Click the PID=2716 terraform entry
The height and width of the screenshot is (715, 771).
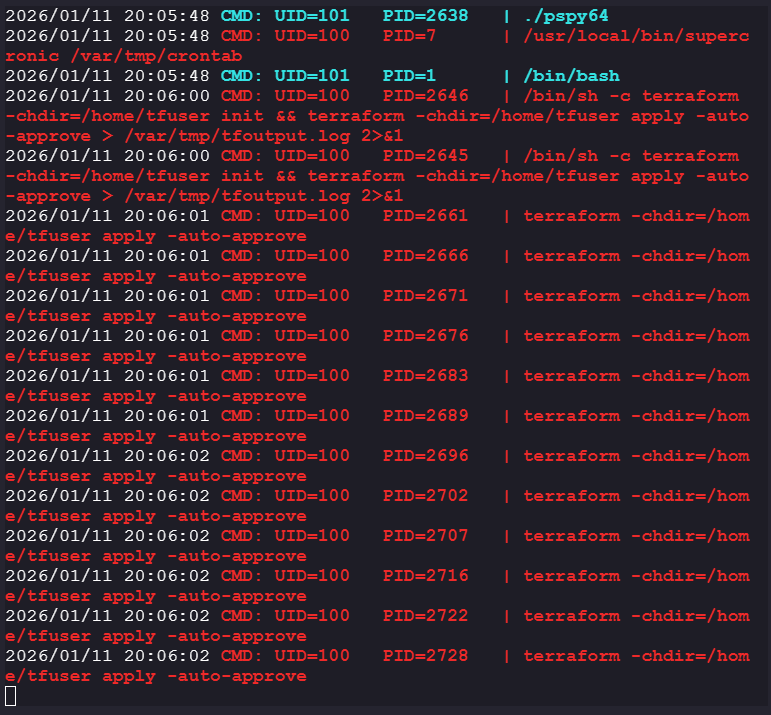coord(425,576)
